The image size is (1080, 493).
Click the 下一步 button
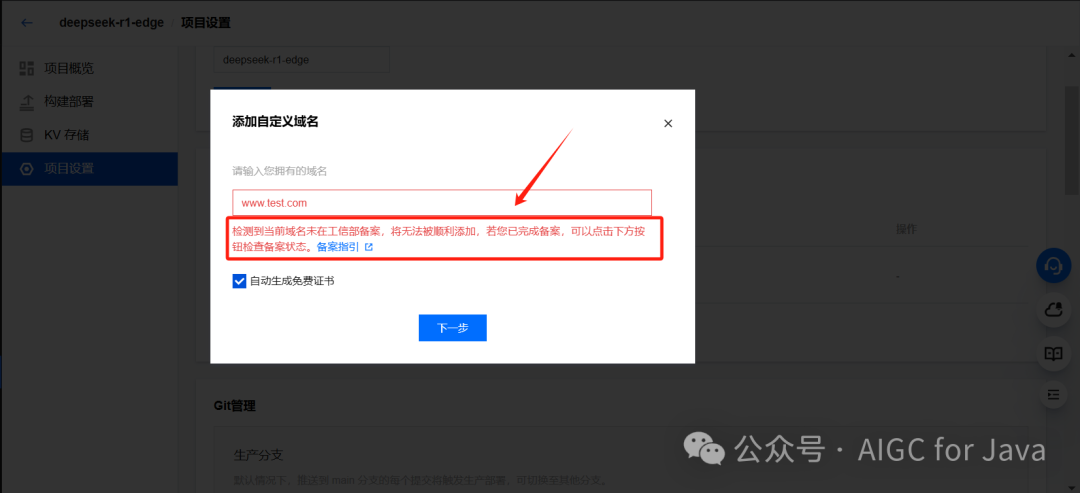pyautogui.click(x=453, y=328)
